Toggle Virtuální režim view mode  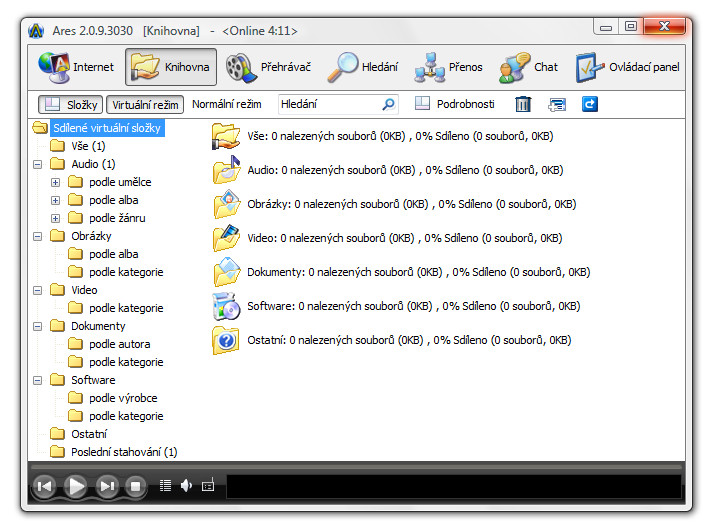[x=145, y=104]
